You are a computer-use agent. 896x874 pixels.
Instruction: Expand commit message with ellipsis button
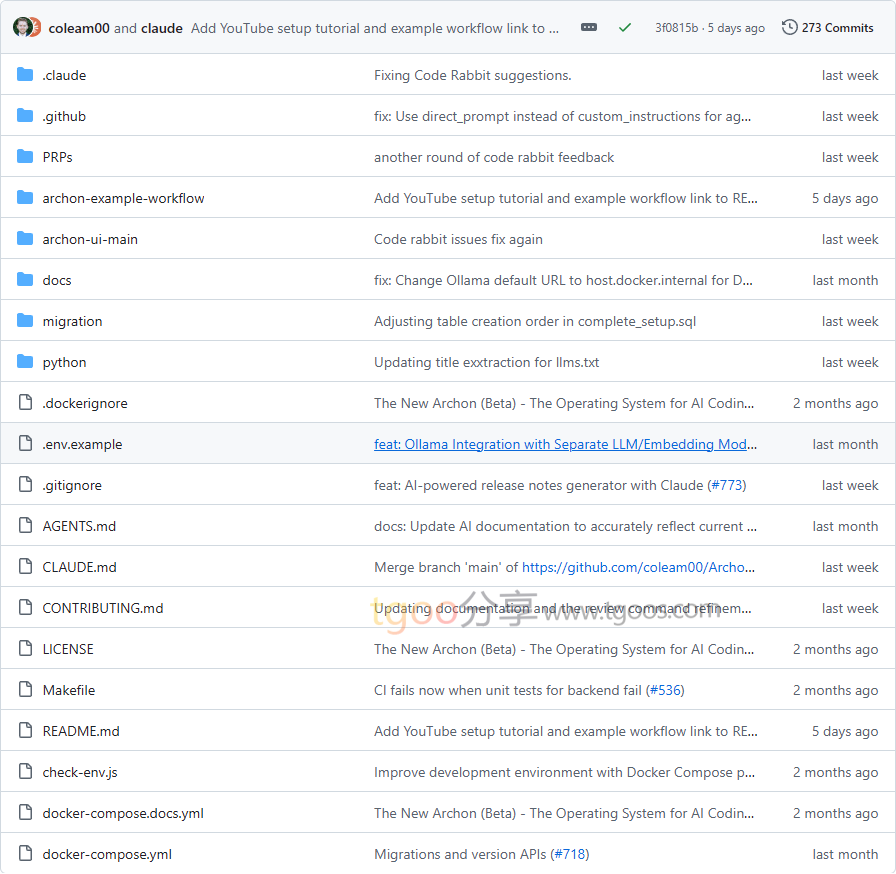pyautogui.click(x=589, y=28)
